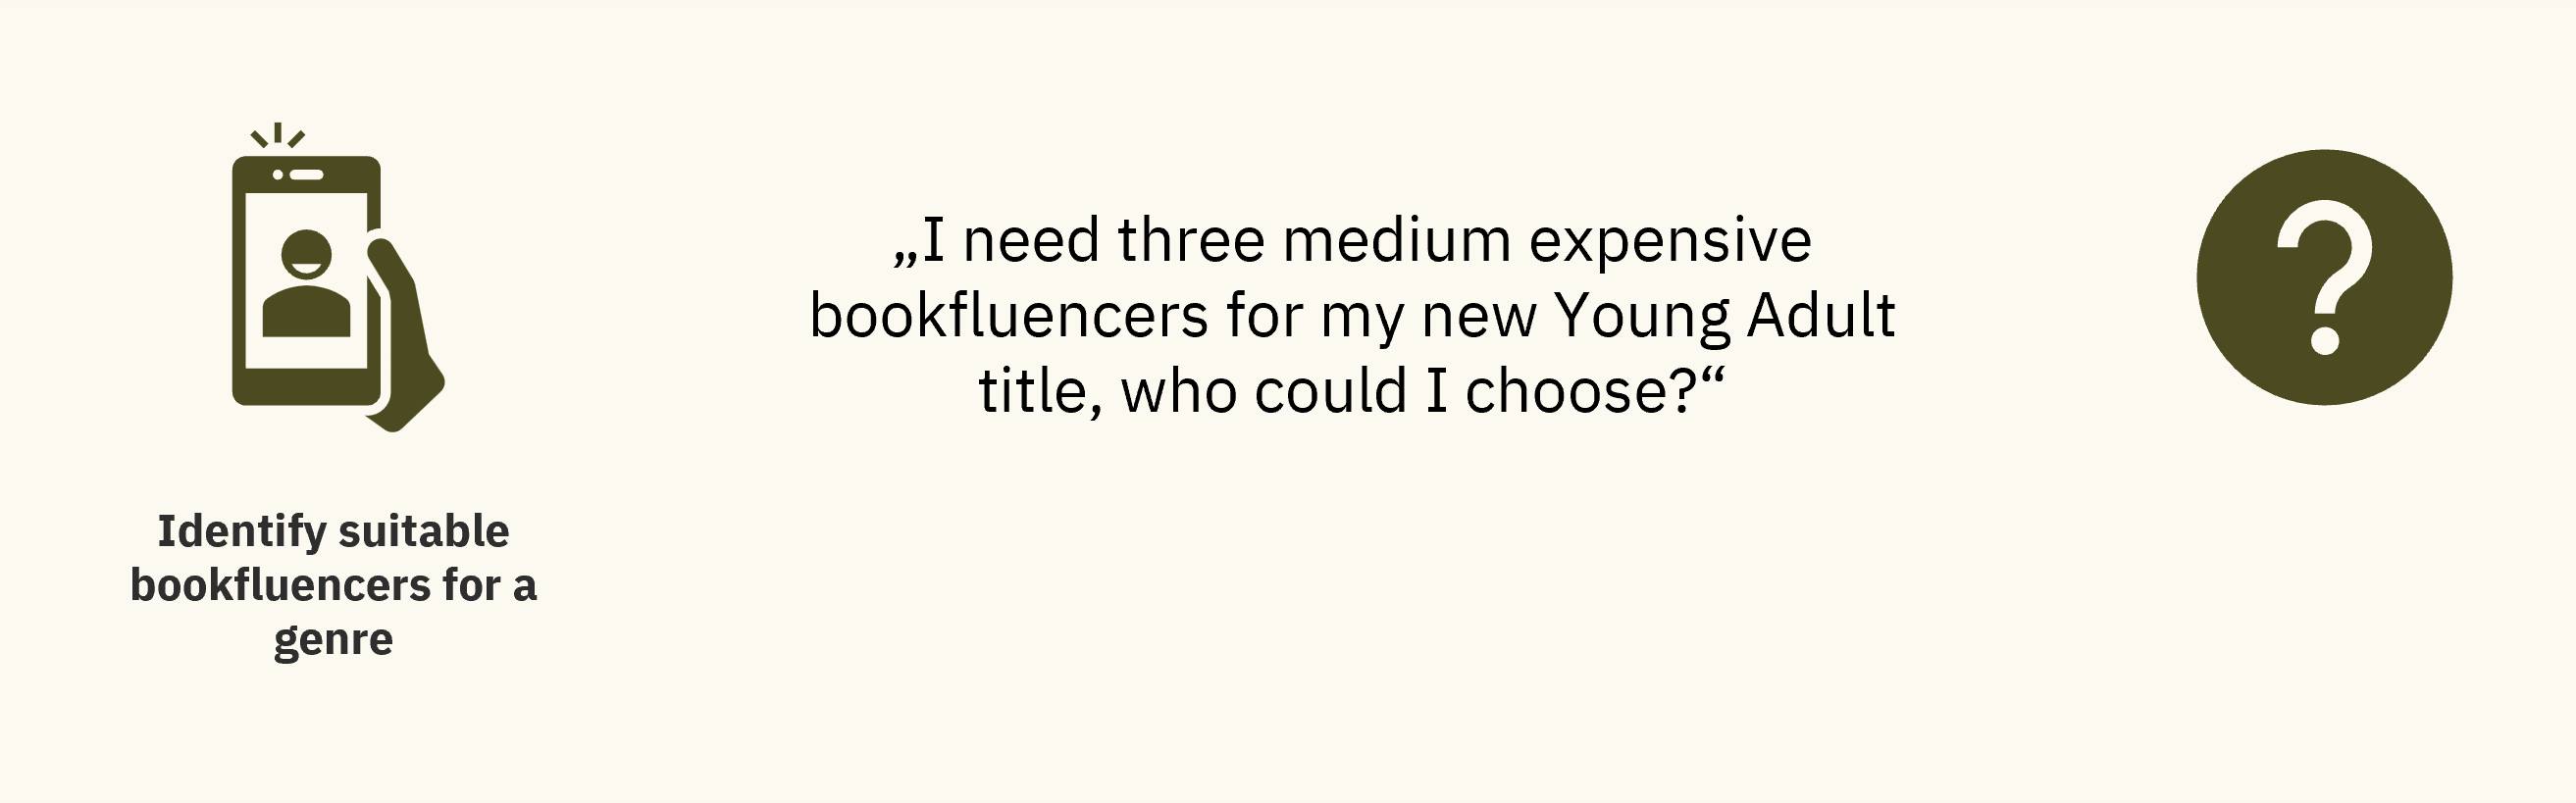Click the word "title," in the quote
Viewport: 2576px width, 803px height.
click(x=1040, y=390)
